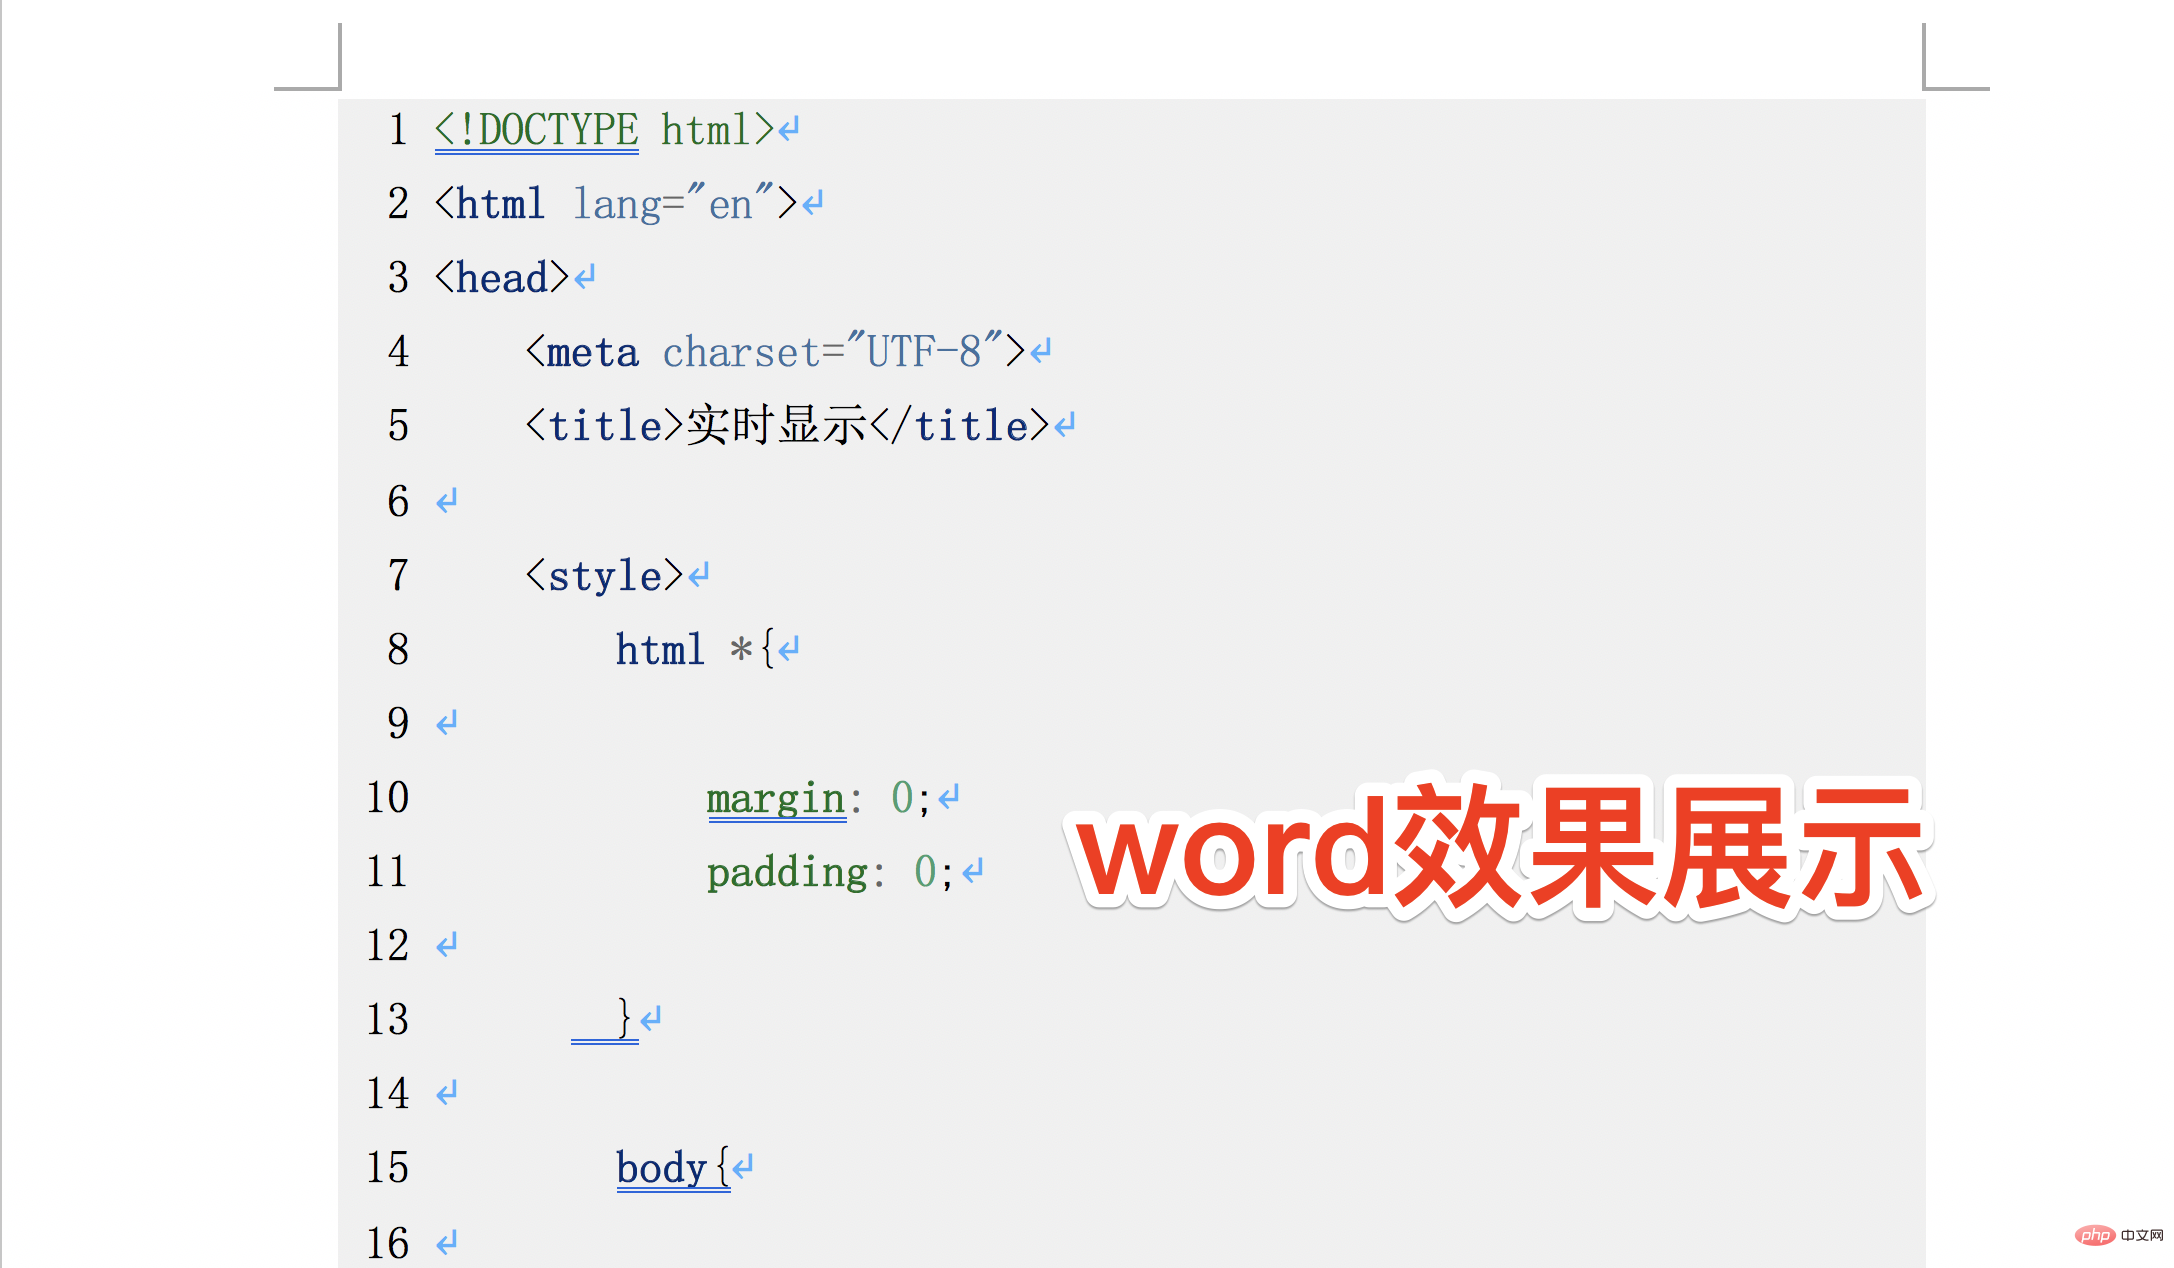Click line number 2
The width and height of the screenshot is (2174, 1268).
pos(398,204)
